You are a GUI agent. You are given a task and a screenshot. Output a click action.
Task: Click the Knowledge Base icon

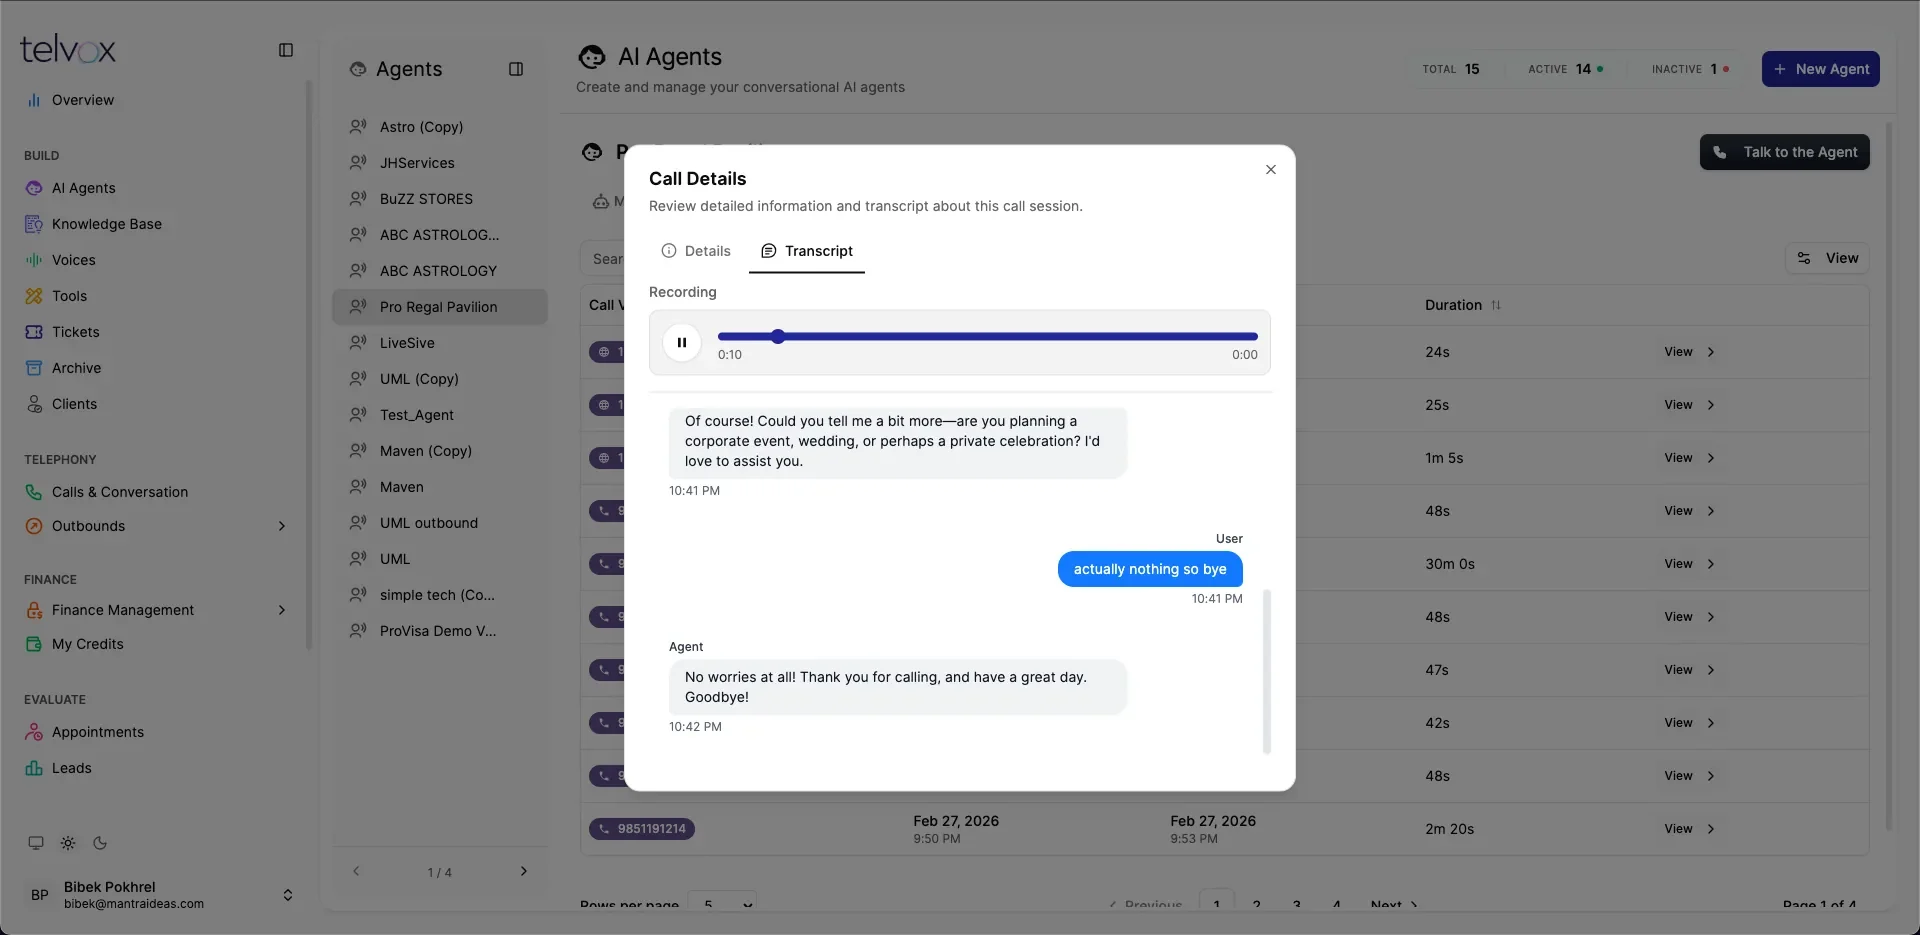tap(34, 224)
